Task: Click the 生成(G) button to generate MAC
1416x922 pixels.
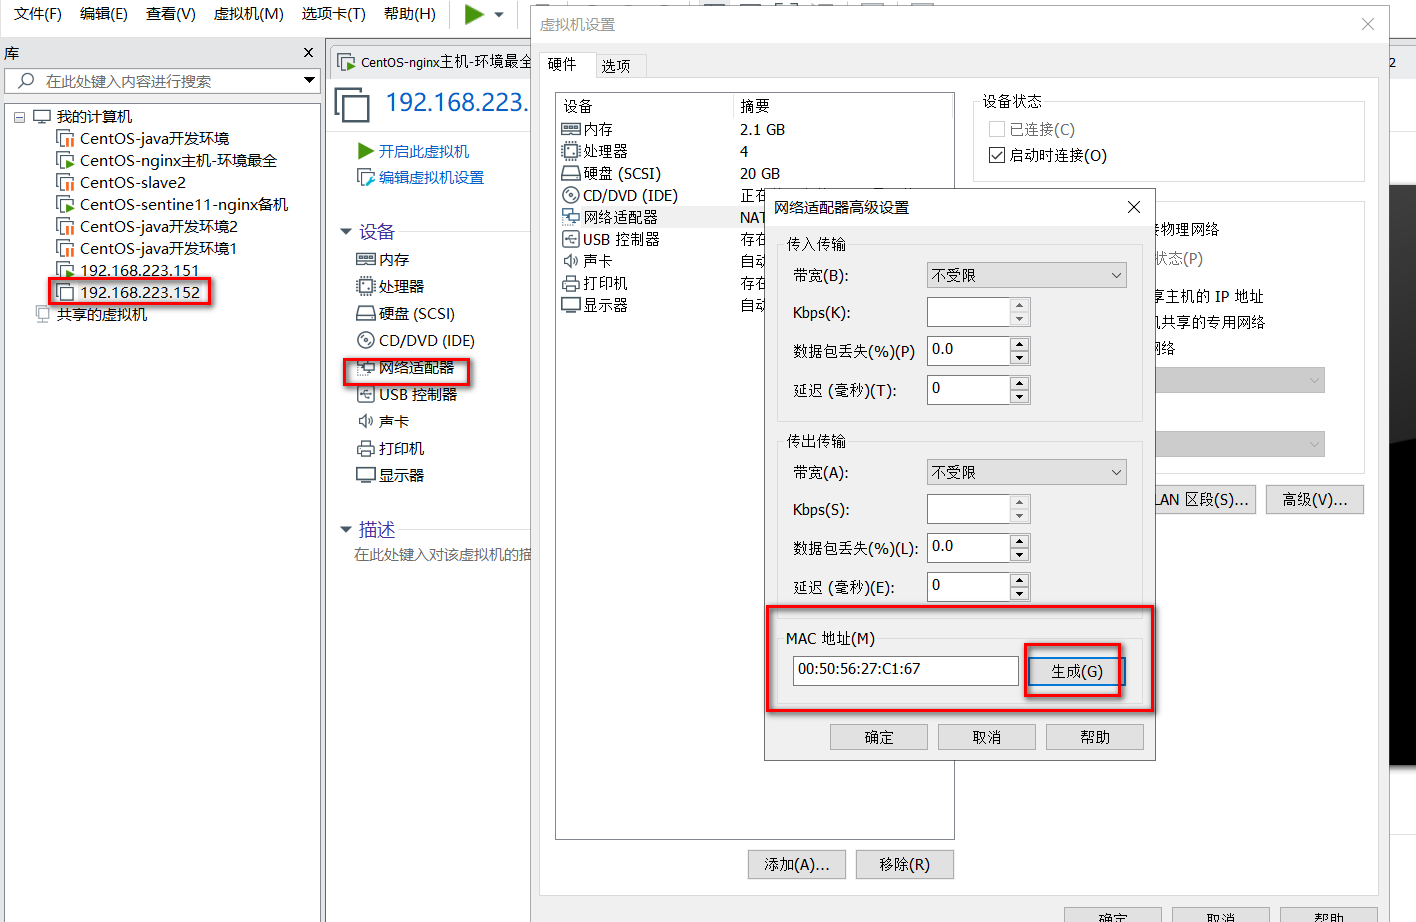Action: coord(1077,671)
